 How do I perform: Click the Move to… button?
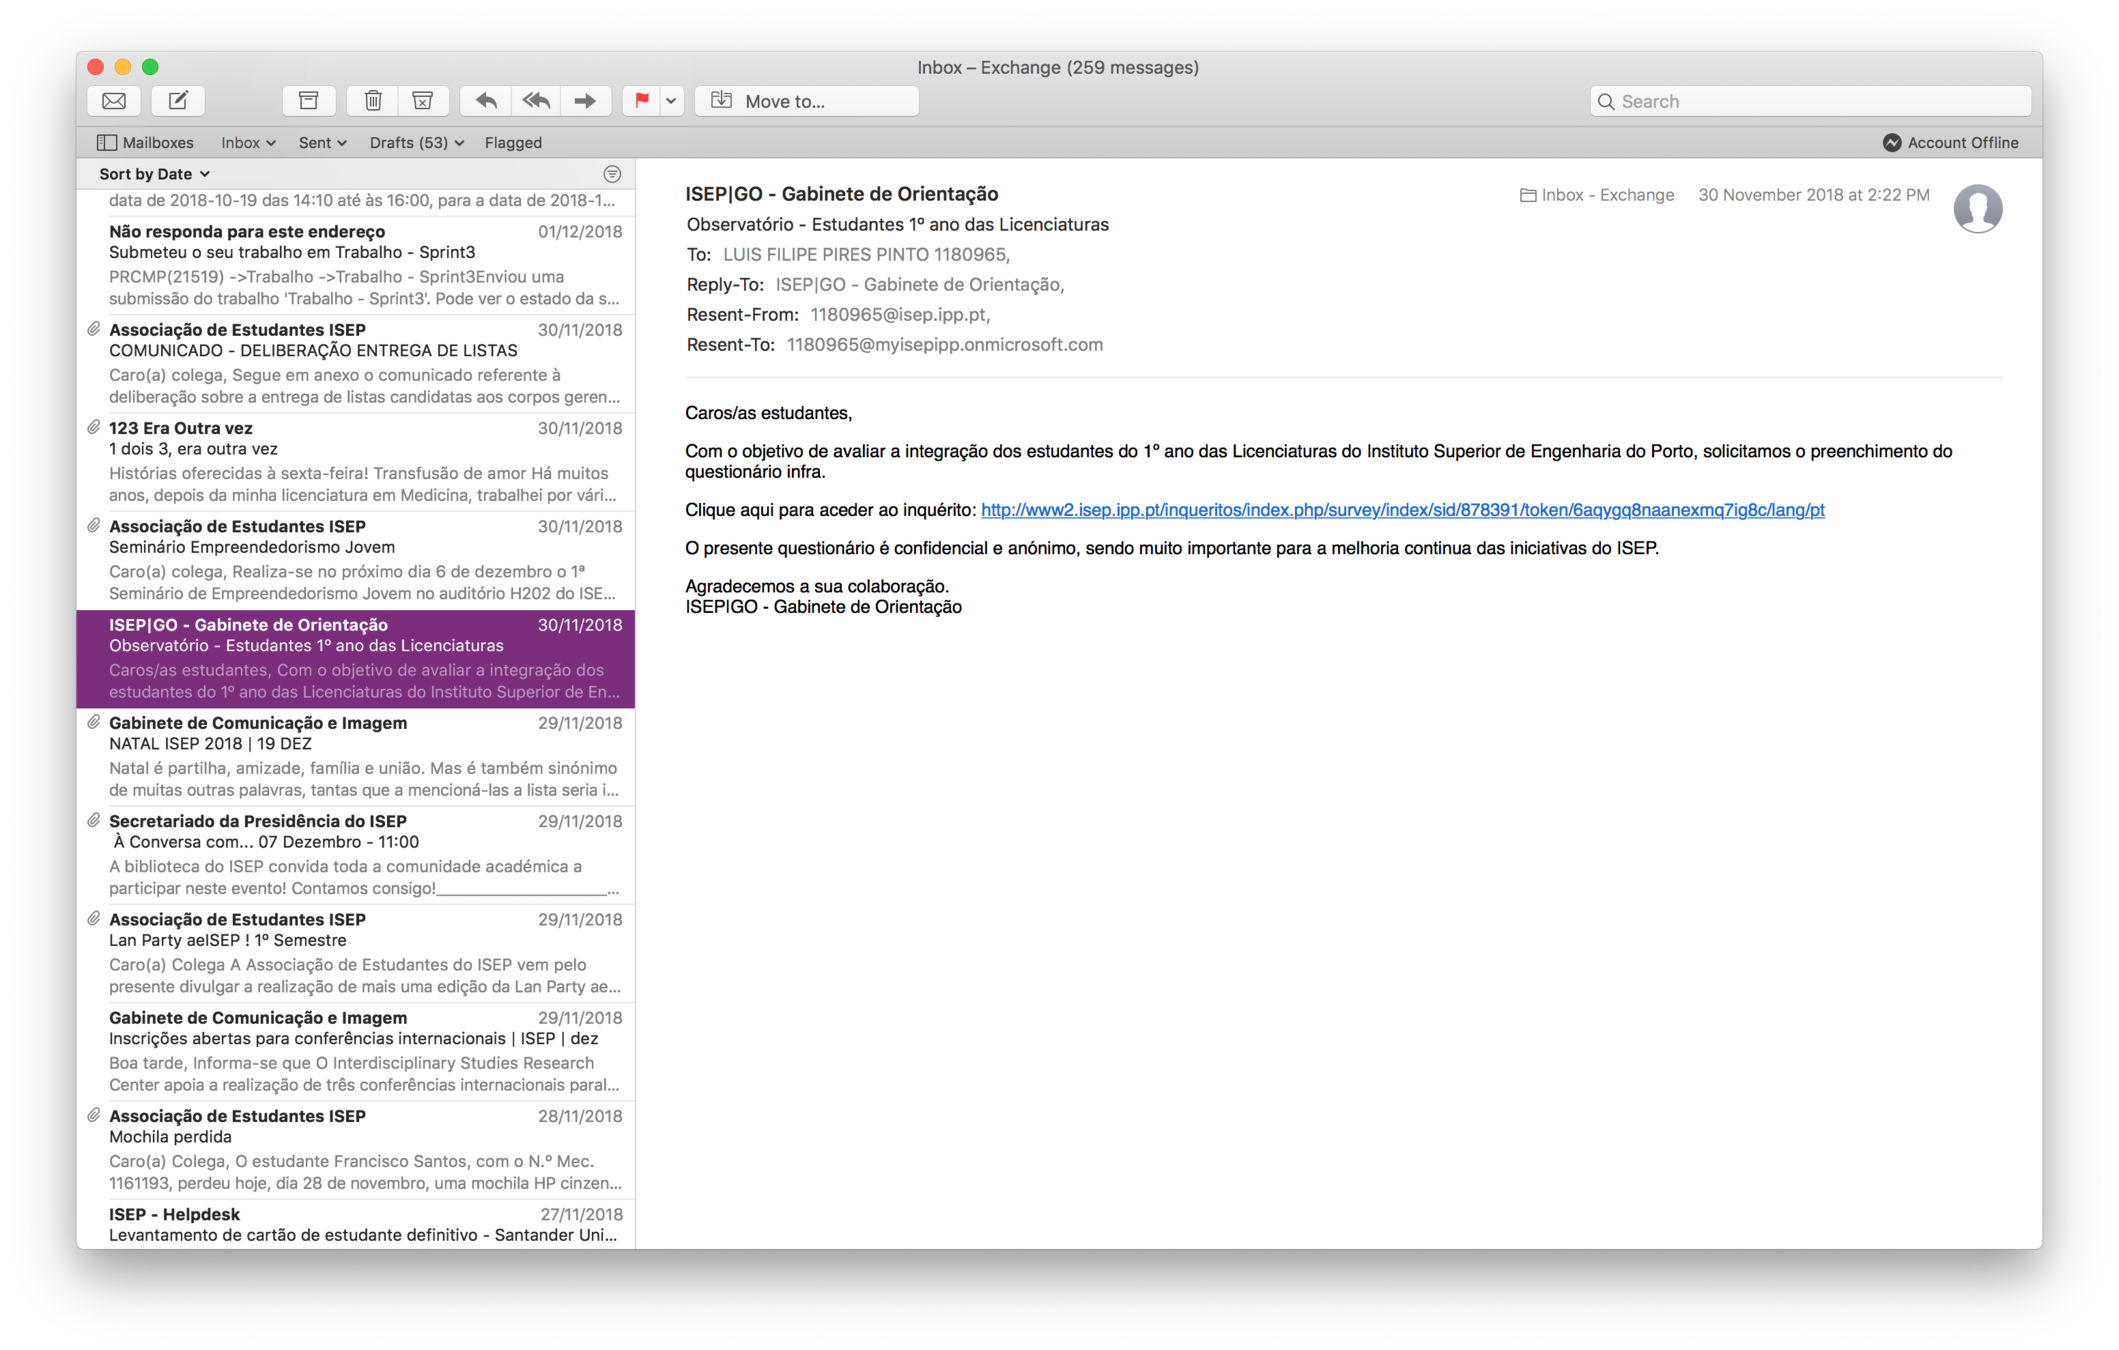[806, 101]
